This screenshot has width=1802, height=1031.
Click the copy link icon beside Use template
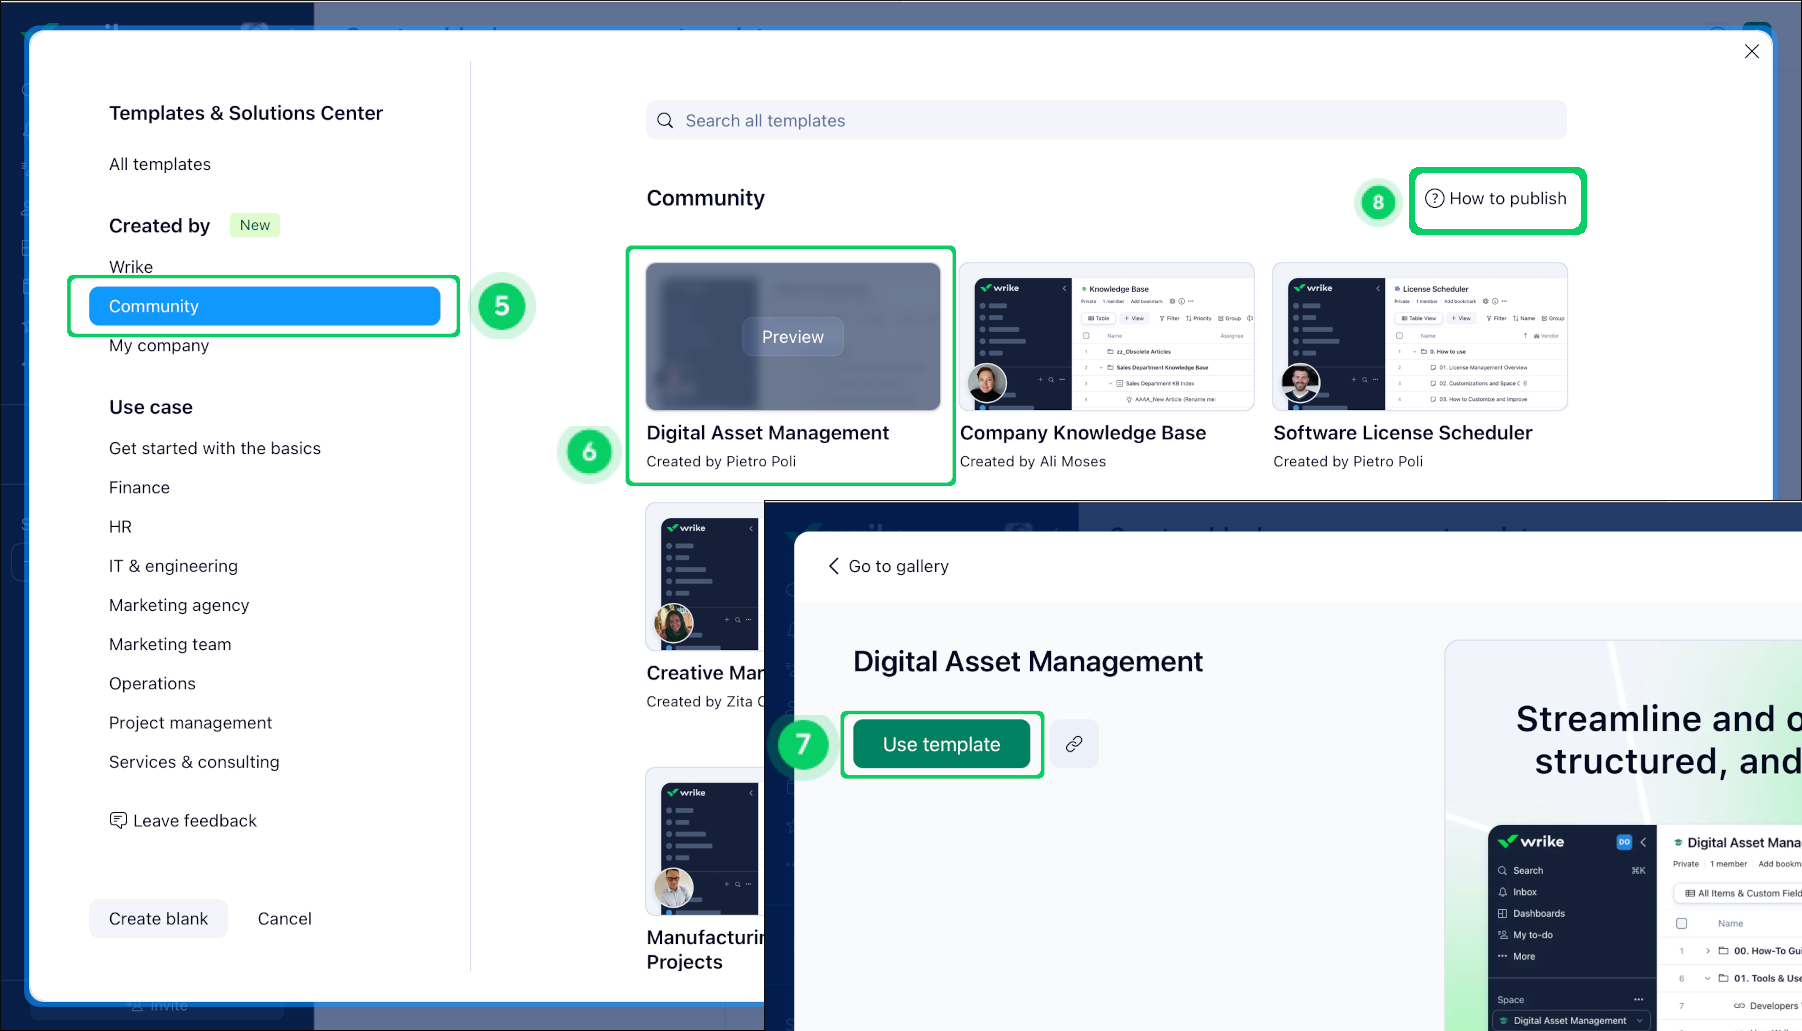[x=1074, y=744]
